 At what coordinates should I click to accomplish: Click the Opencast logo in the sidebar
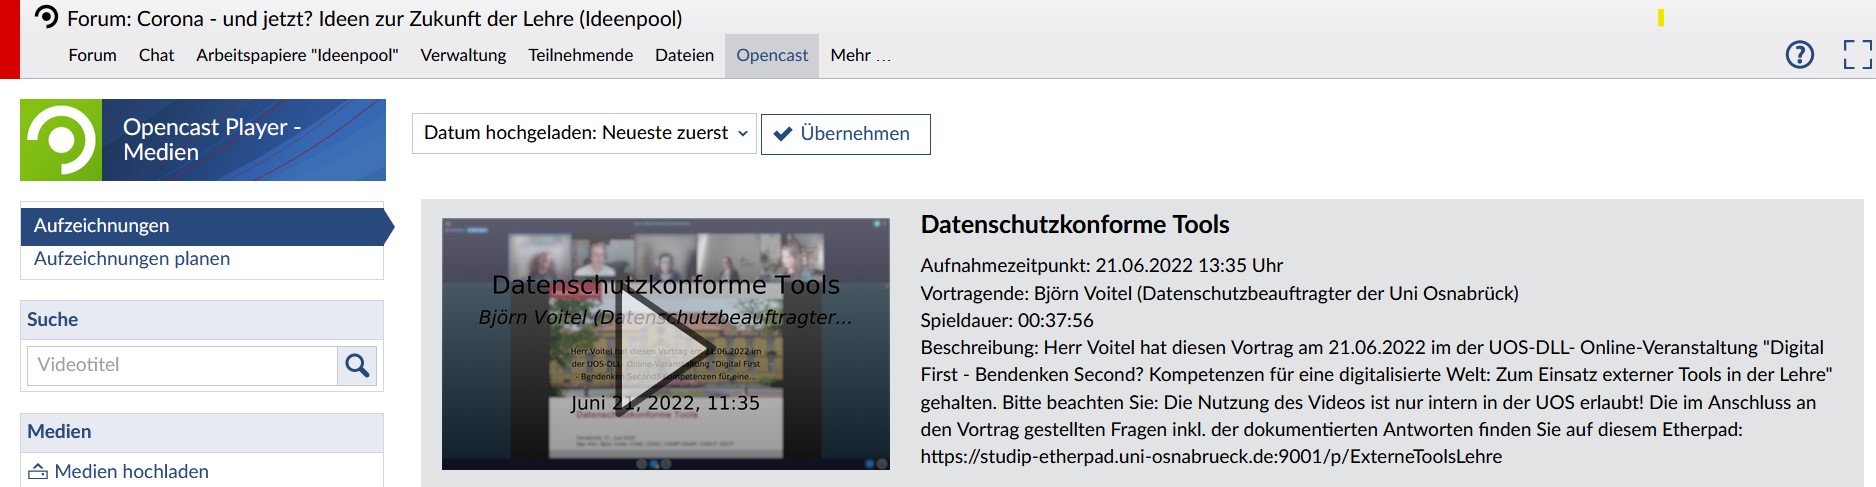pyautogui.click(x=61, y=140)
